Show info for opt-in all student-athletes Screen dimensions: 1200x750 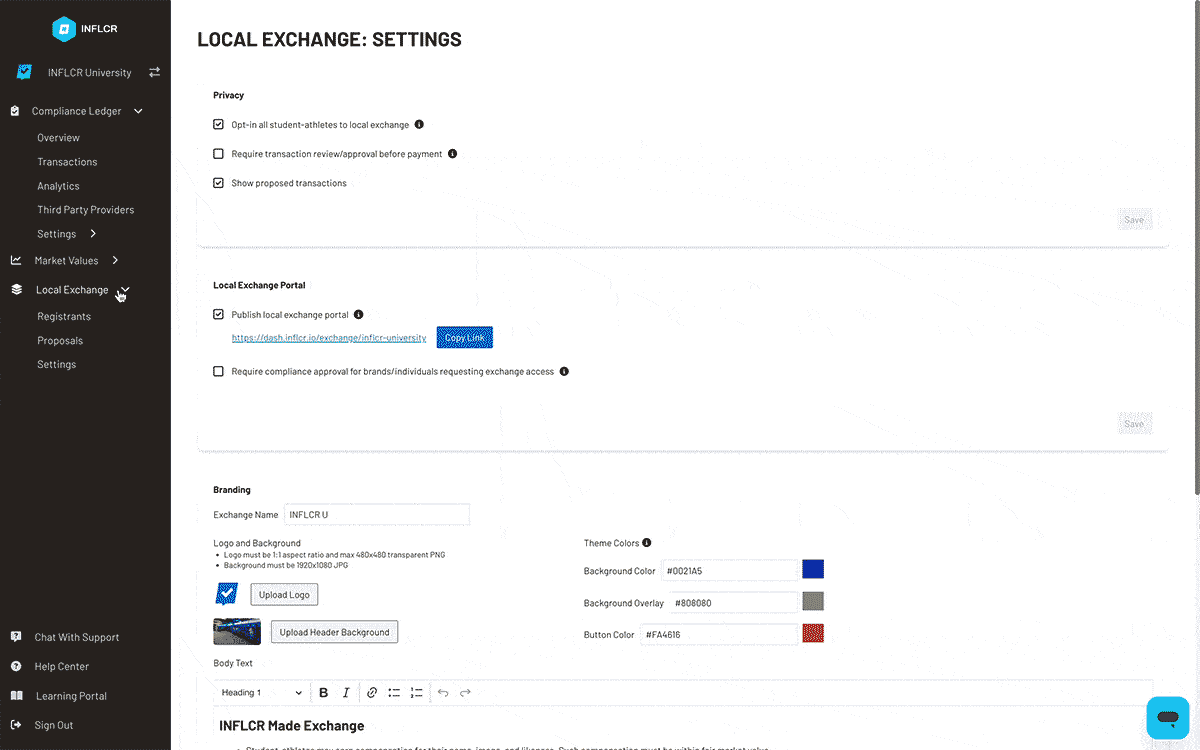[419, 125]
